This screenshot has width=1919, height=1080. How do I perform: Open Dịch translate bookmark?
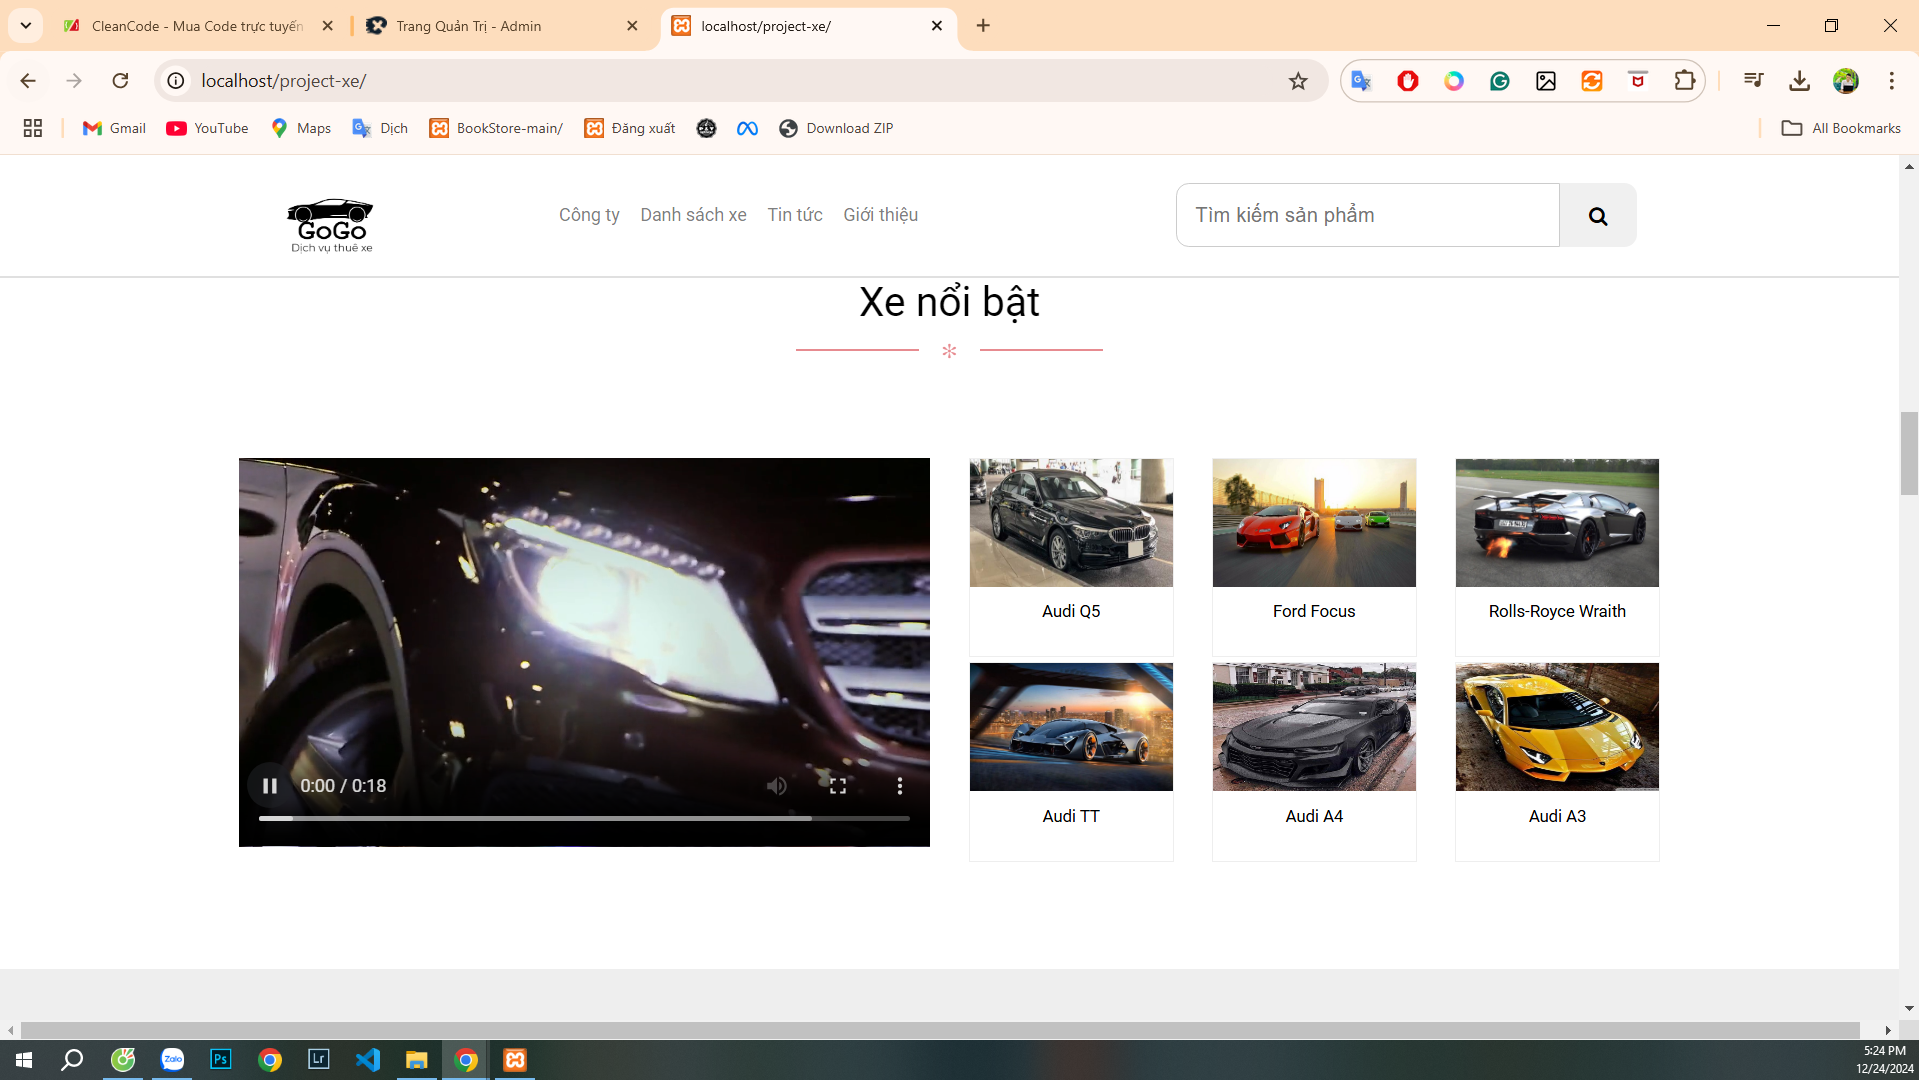click(380, 128)
